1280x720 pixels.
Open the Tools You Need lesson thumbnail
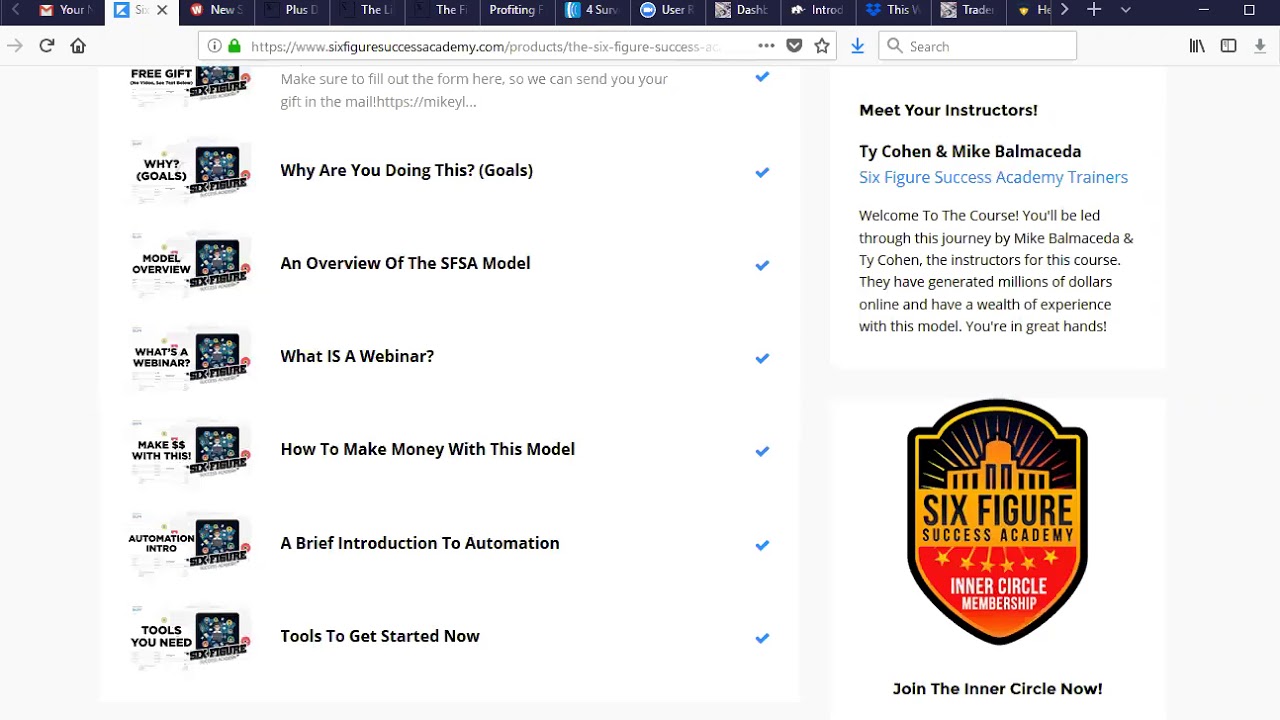click(x=189, y=636)
